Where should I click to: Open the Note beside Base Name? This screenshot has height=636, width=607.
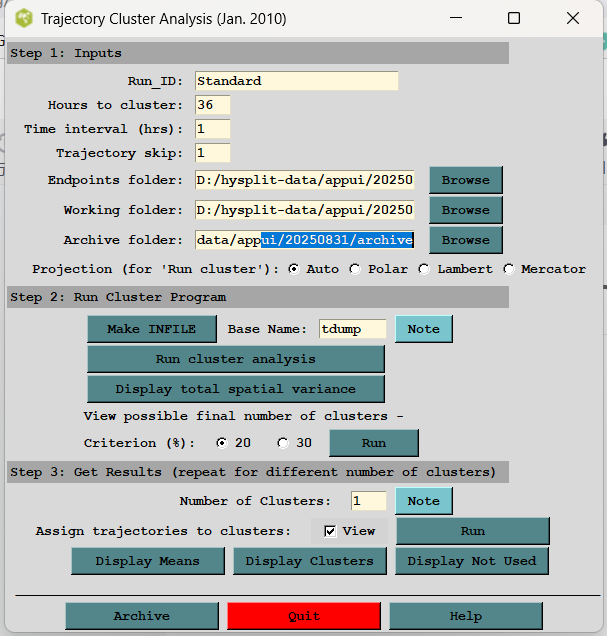point(423,329)
